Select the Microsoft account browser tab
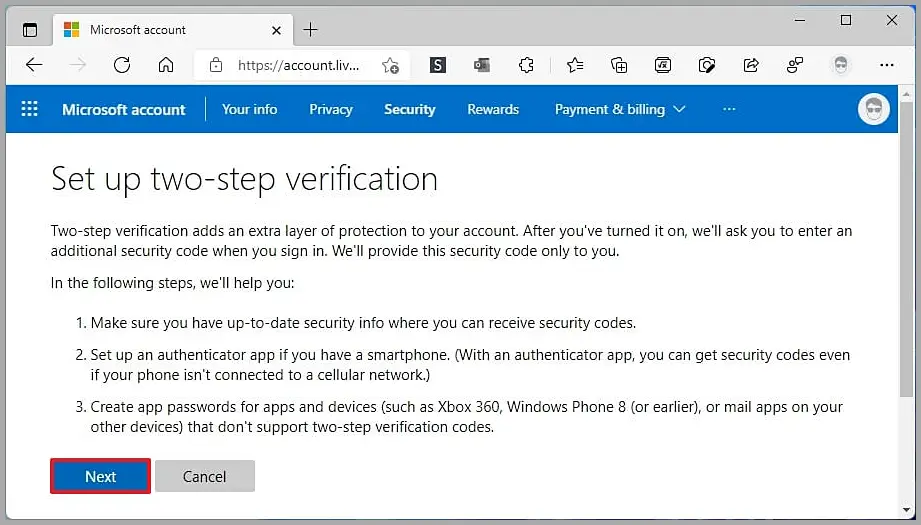The width and height of the screenshot is (921, 525). coord(173,30)
